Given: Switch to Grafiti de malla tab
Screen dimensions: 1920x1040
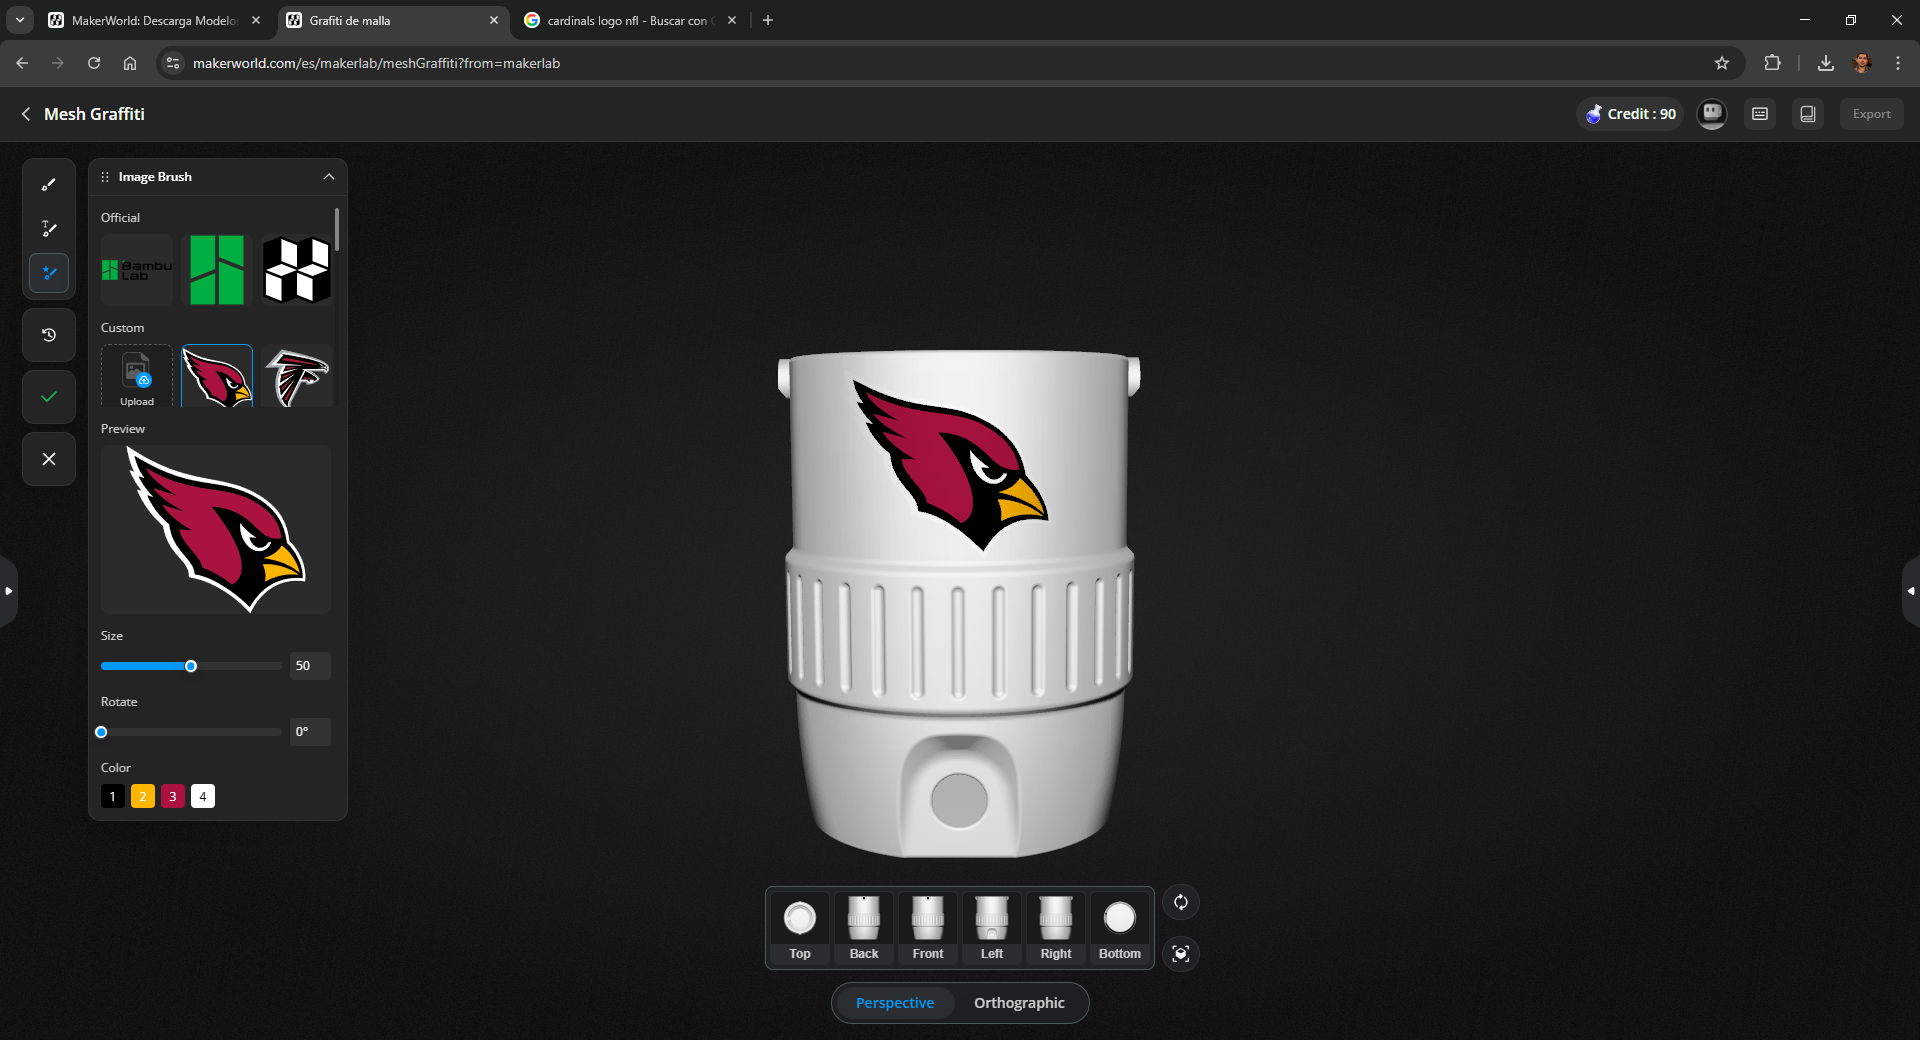Looking at the screenshot, I should point(392,20).
